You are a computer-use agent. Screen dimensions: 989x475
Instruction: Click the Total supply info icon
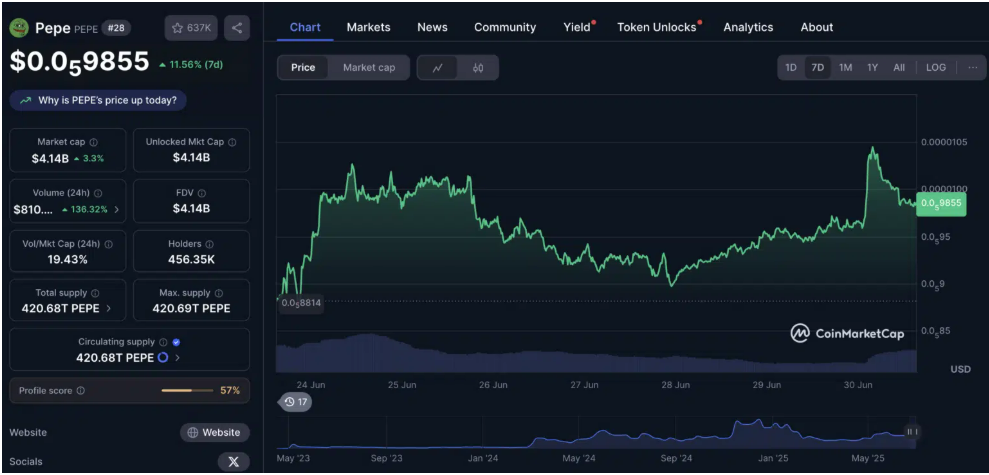tap(95, 293)
